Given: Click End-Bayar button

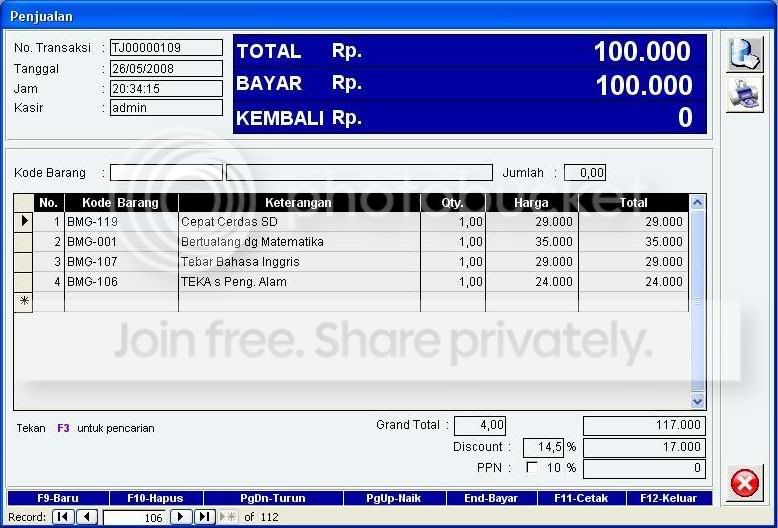Looking at the screenshot, I should tap(491, 498).
